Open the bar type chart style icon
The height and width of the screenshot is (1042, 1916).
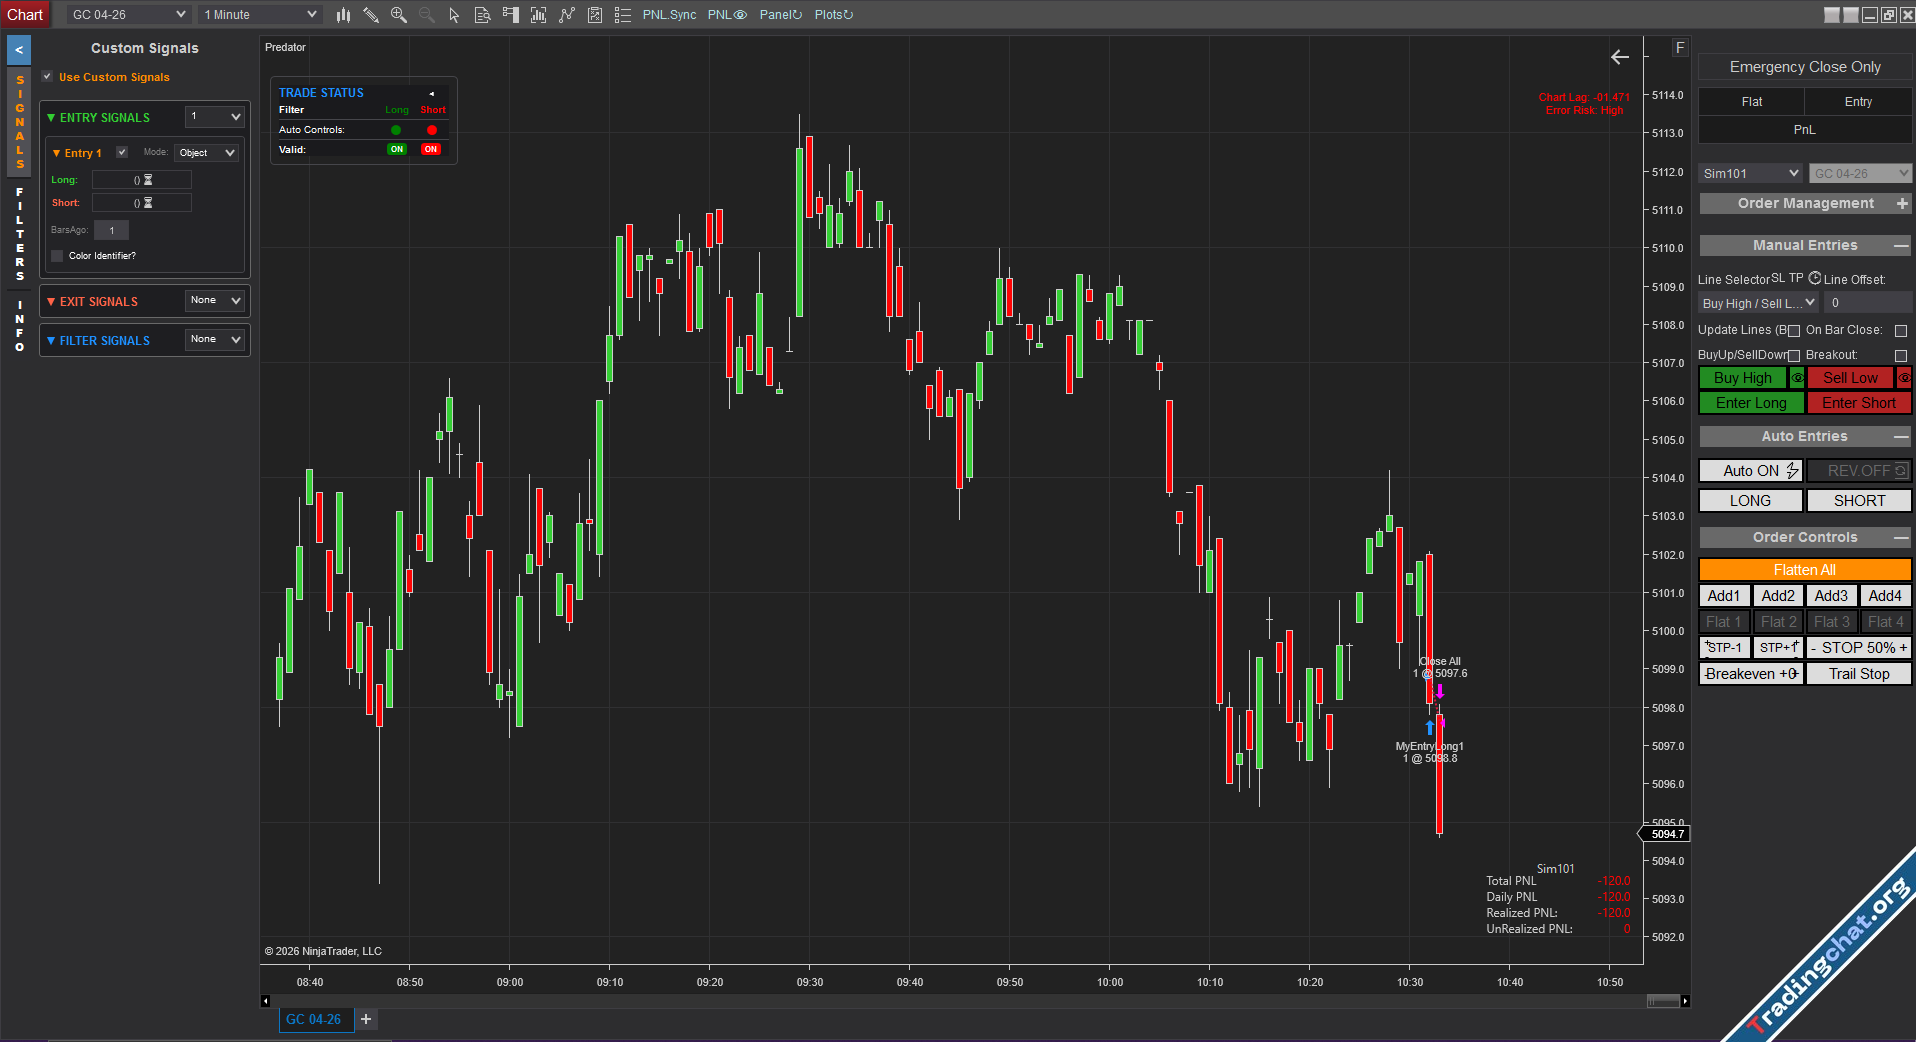(x=343, y=15)
